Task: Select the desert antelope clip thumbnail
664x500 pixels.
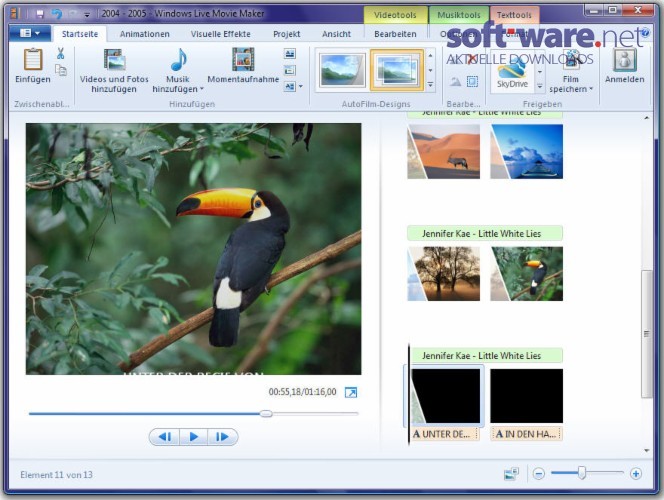Action: tap(443, 151)
